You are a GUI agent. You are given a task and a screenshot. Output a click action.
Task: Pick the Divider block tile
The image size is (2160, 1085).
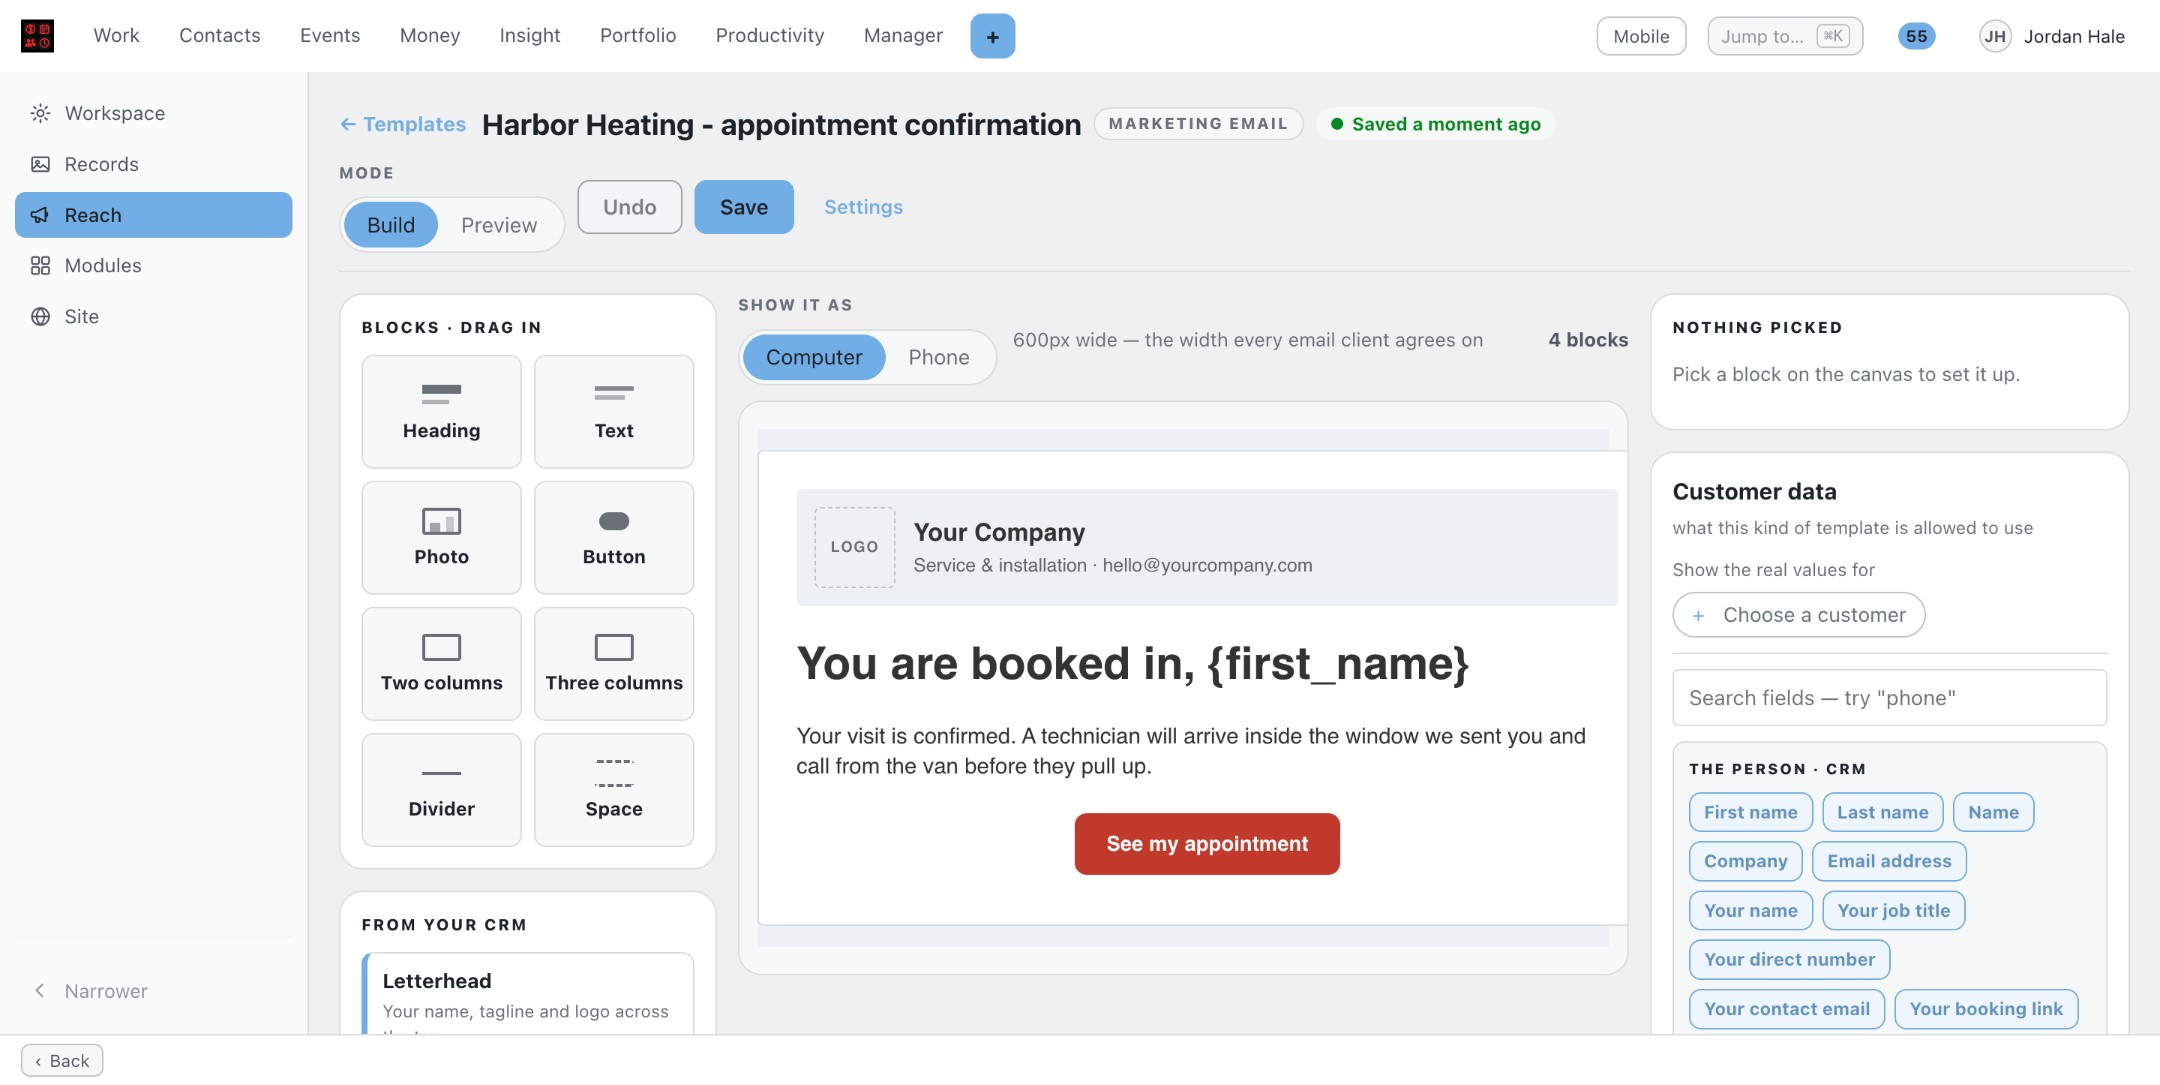(x=441, y=790)
